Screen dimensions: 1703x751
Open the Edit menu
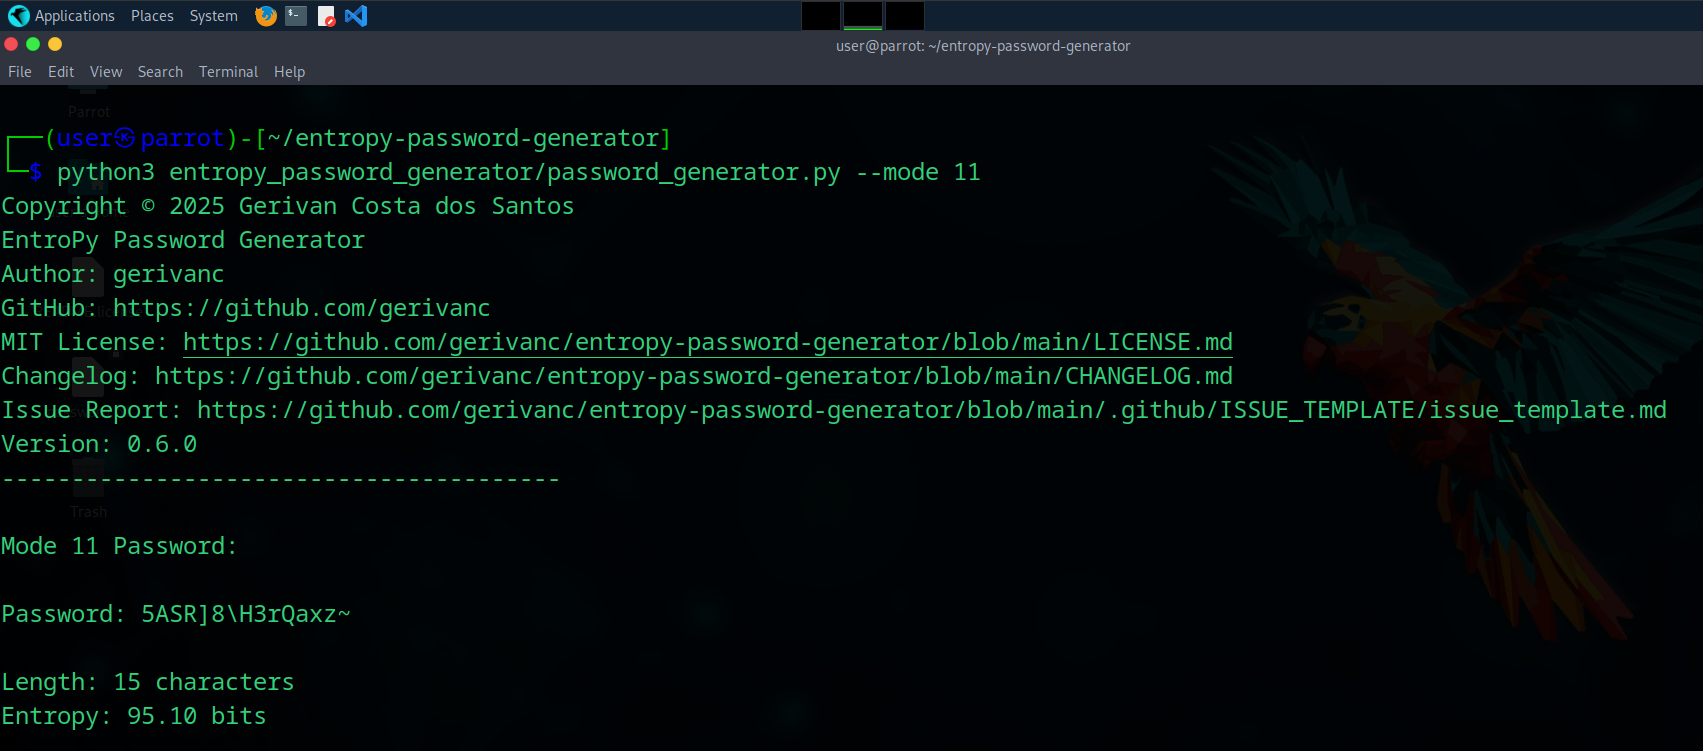(x=61, y=72)
